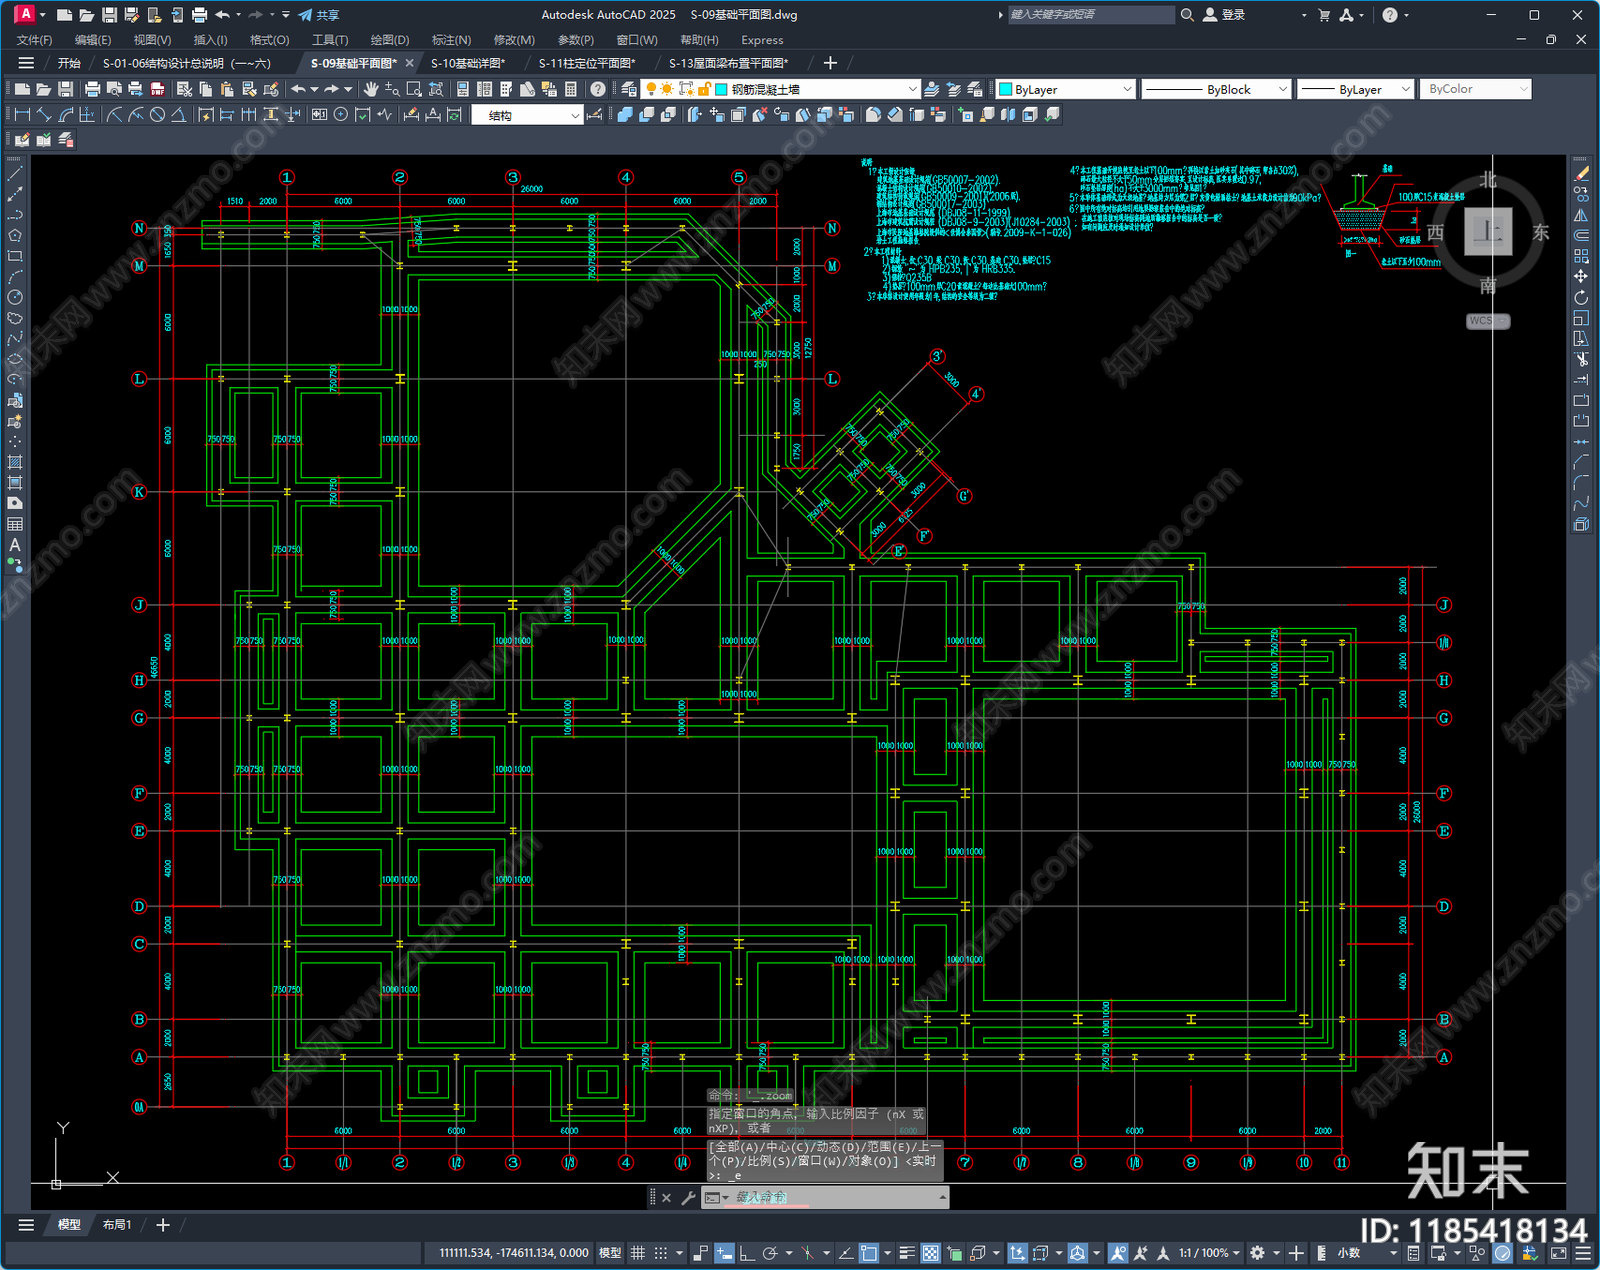Image resolution: width=1600 pixels, height=1270 pixels.
Task: Click the Linear dimension tool
Action: (22, 115)
